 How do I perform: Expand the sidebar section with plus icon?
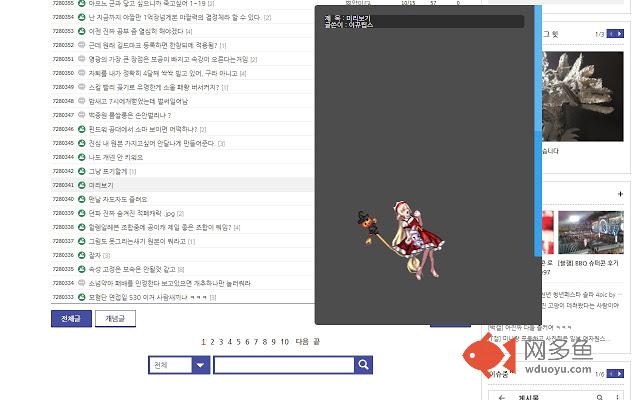pyautogui.click(x=619, y=192)
